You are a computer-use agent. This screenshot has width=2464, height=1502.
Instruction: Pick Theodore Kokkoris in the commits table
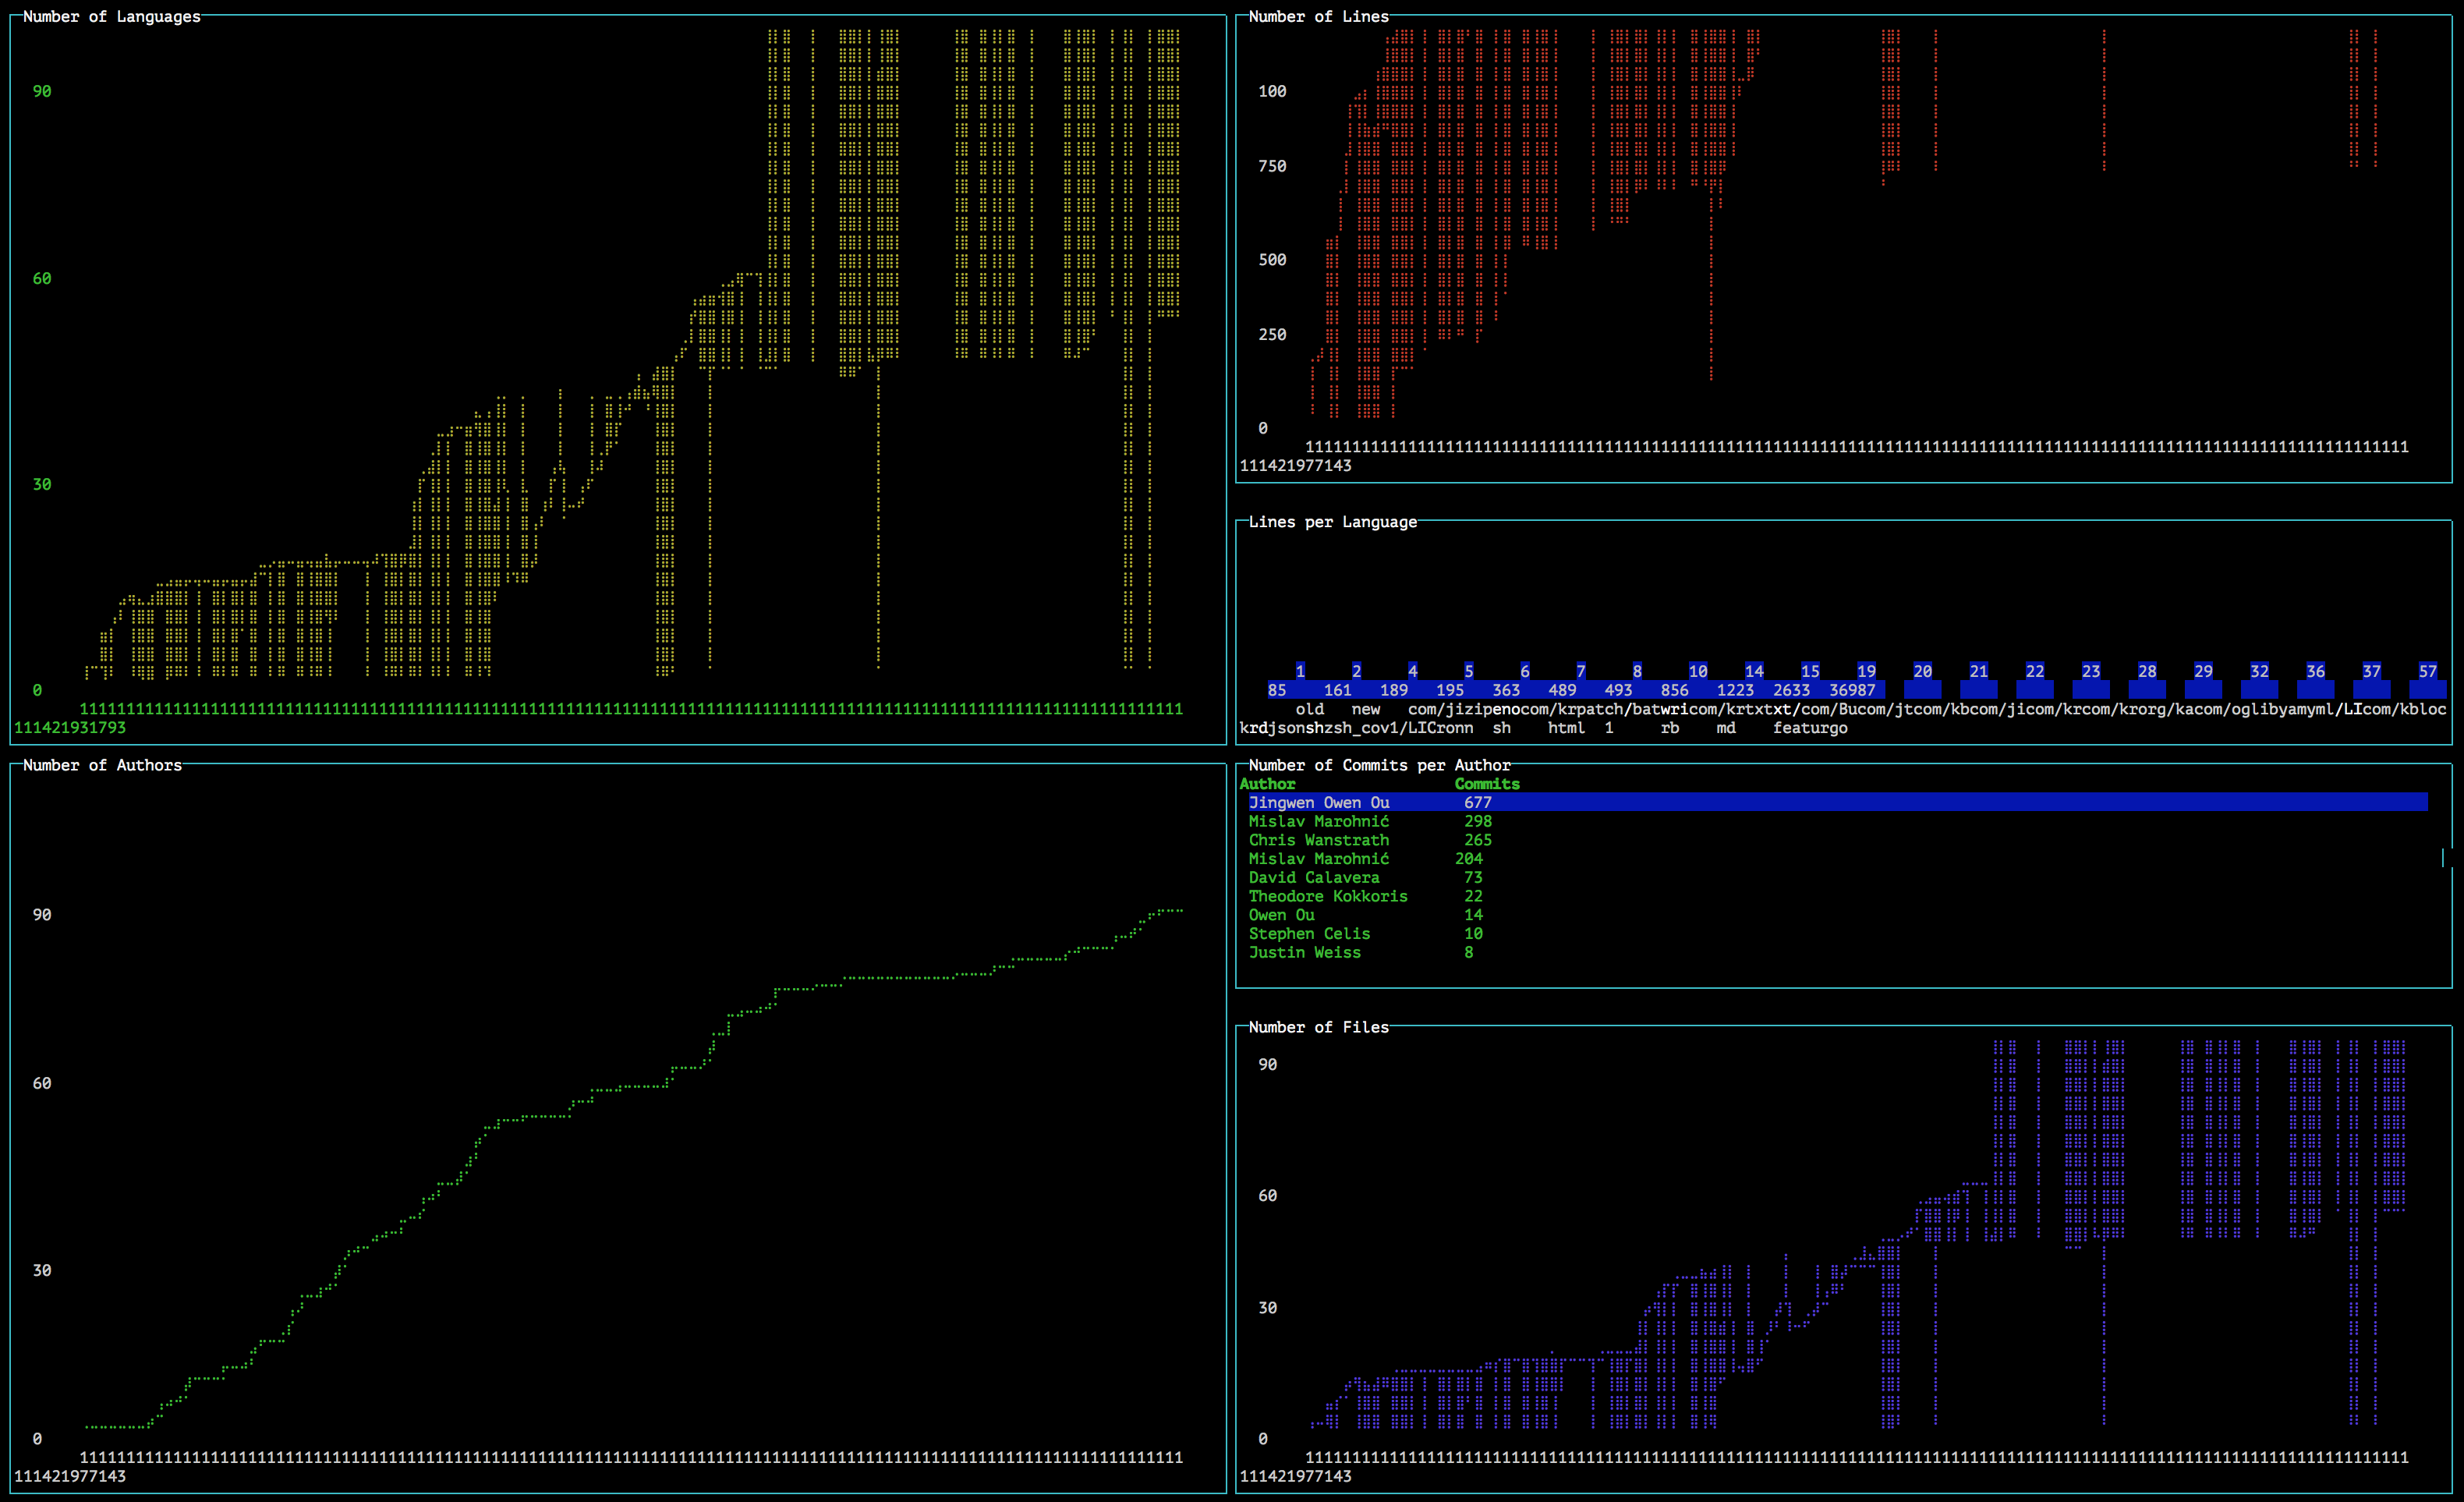coord(1327,896)
